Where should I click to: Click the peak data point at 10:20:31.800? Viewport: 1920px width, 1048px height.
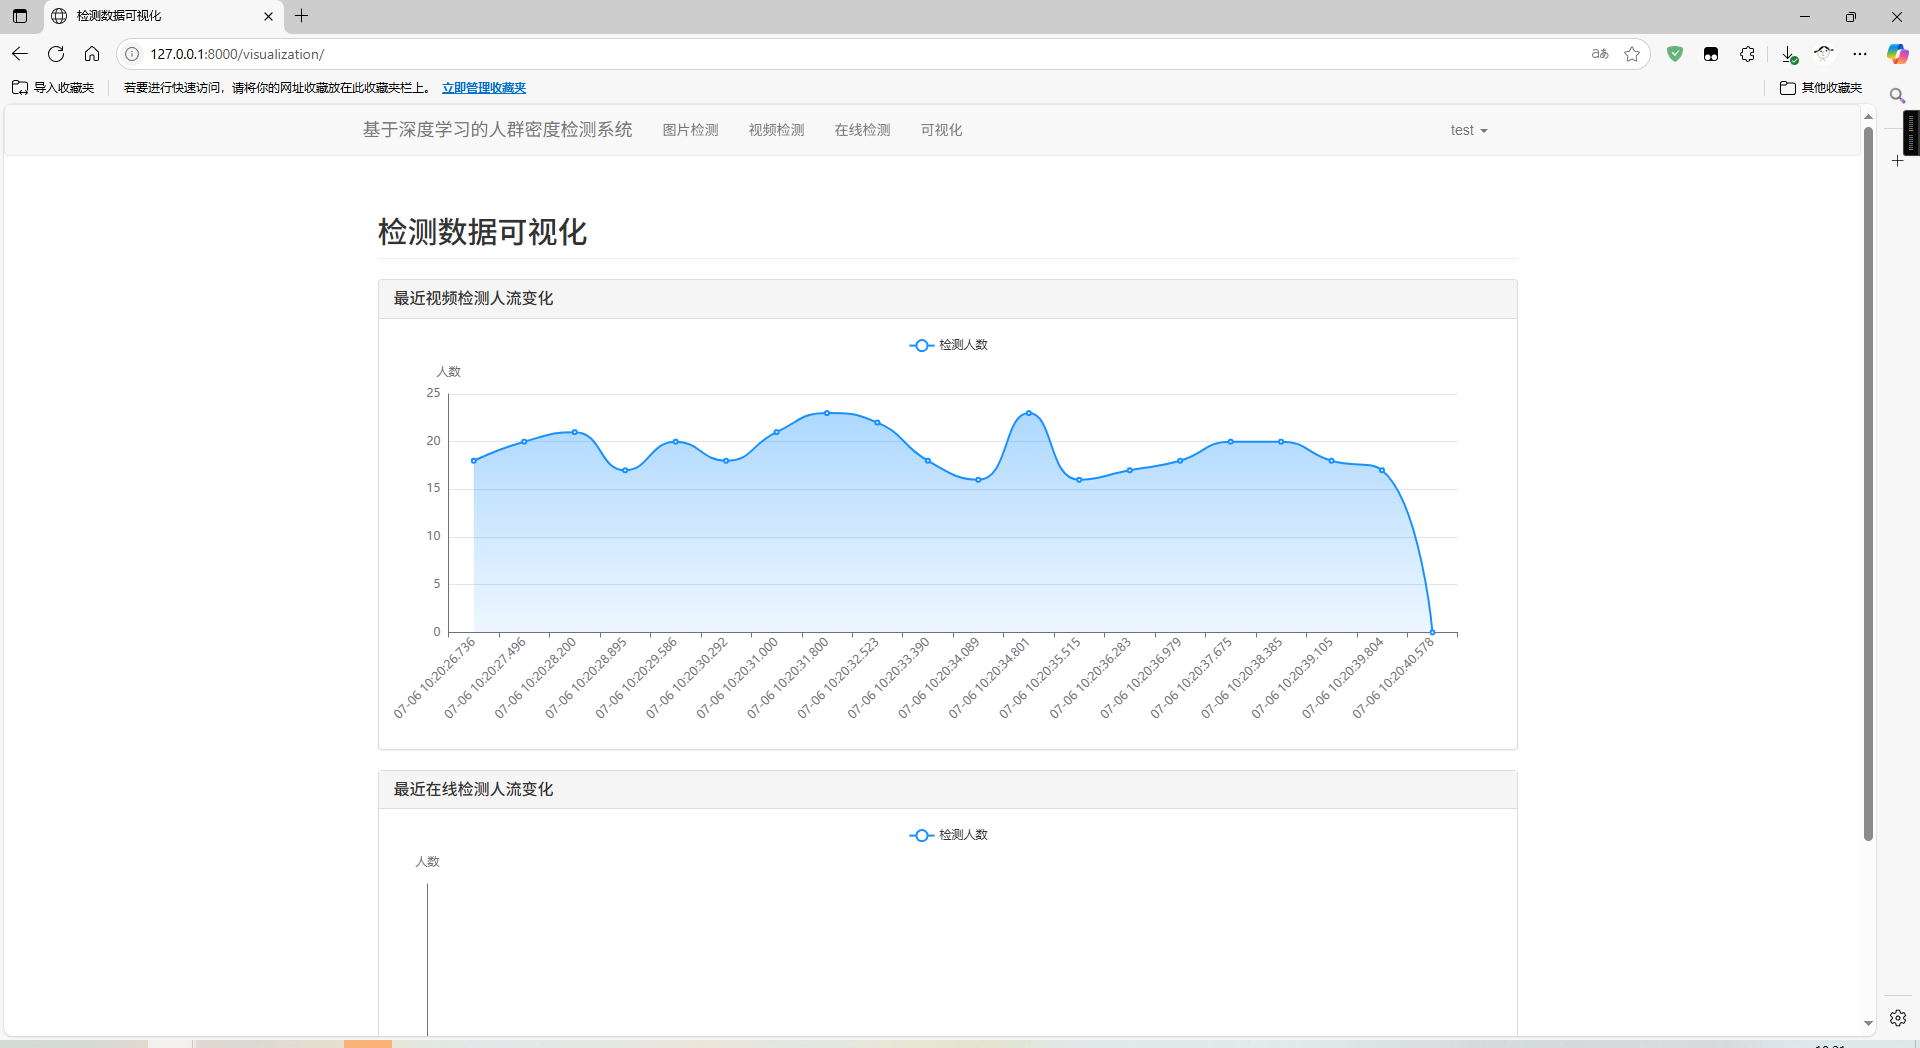click(827, 413)
